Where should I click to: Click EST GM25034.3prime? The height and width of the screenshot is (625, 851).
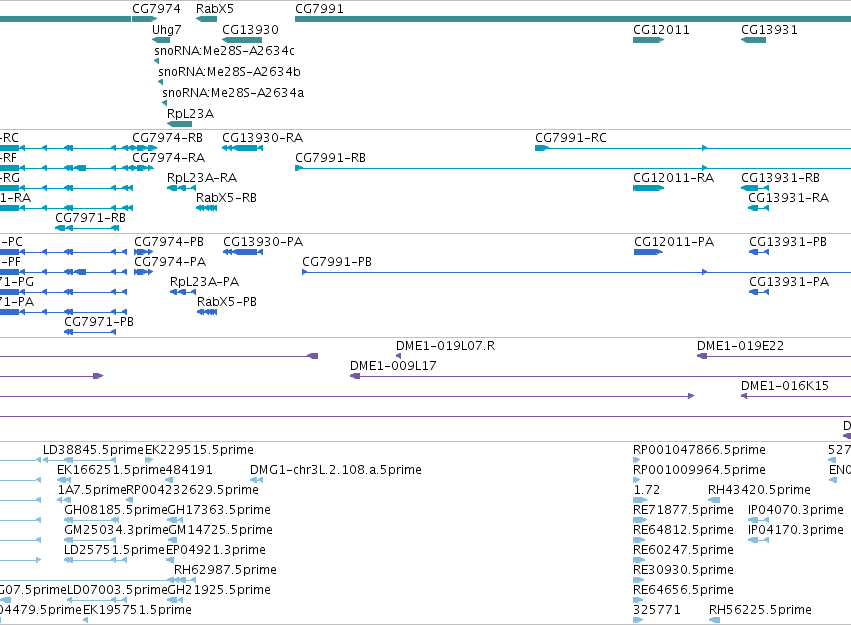[x=116, y=530]
